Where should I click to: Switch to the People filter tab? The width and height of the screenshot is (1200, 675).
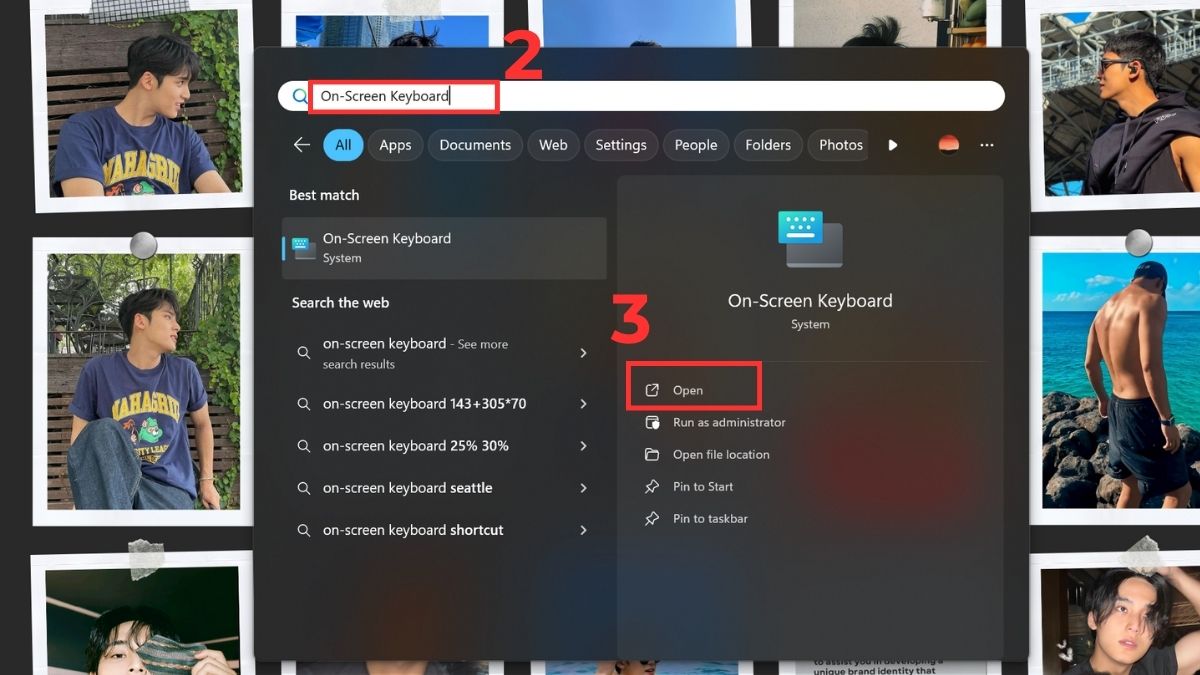[696, 145]
